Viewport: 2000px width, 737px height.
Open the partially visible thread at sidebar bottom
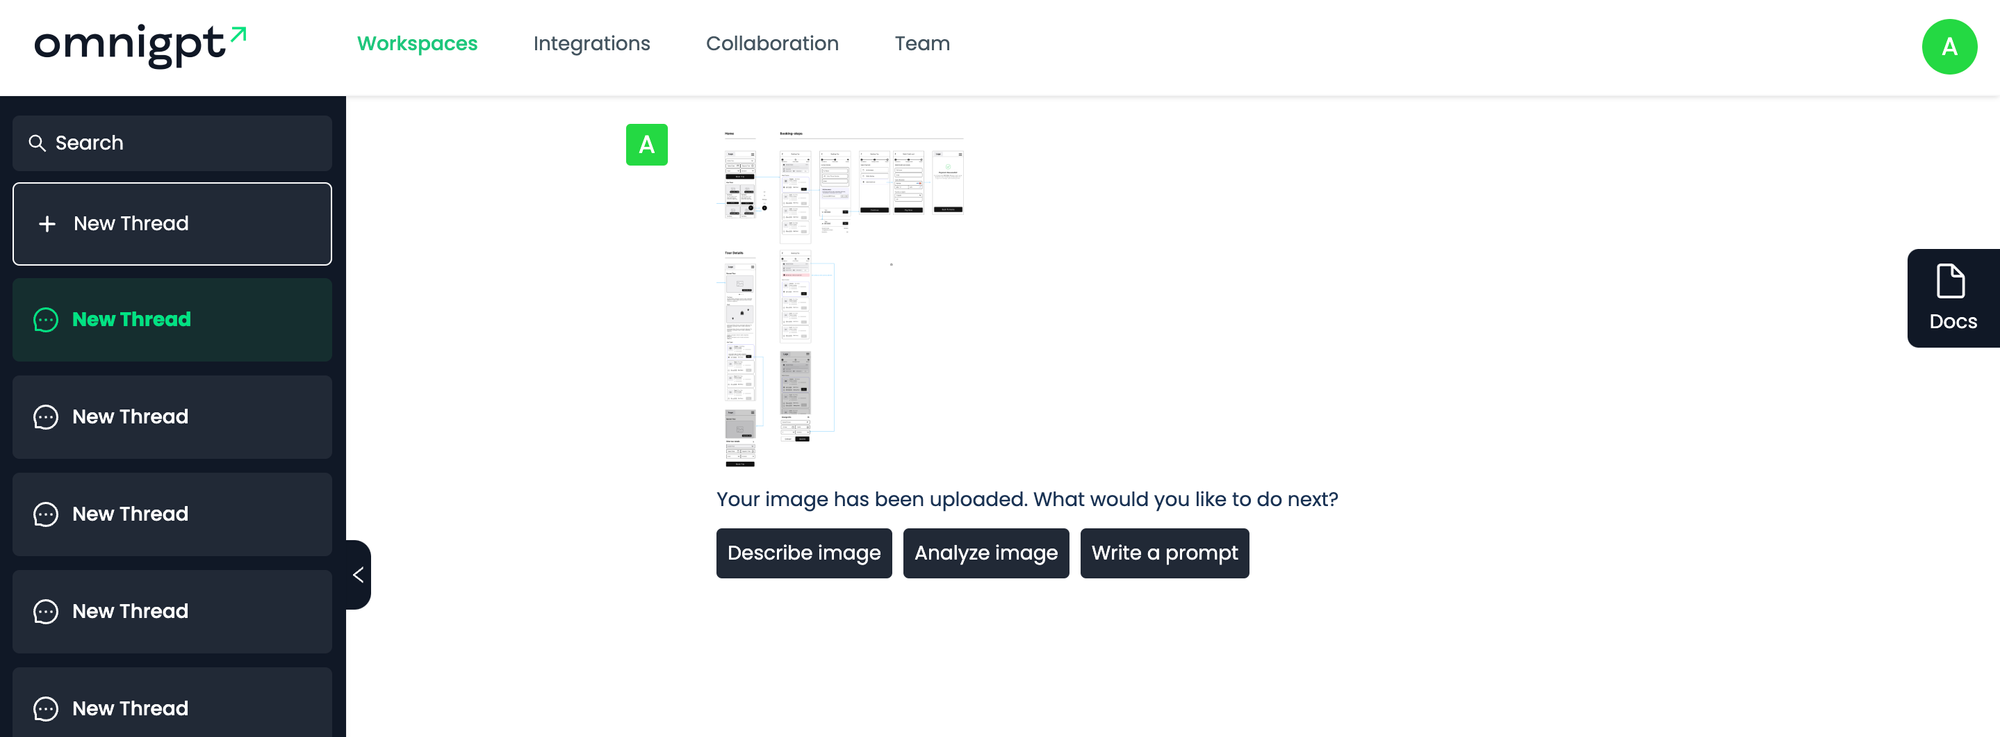pos(172,707)
